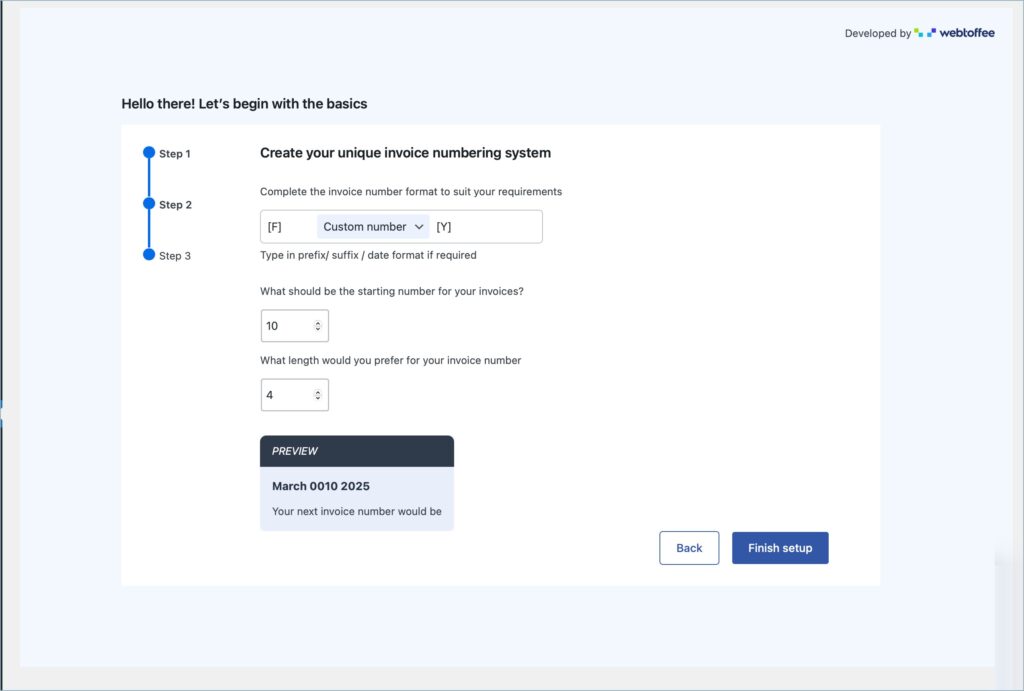
Task: Click 'Hello there! Let's begin with the basics'
Action: (x=244, y=104)
